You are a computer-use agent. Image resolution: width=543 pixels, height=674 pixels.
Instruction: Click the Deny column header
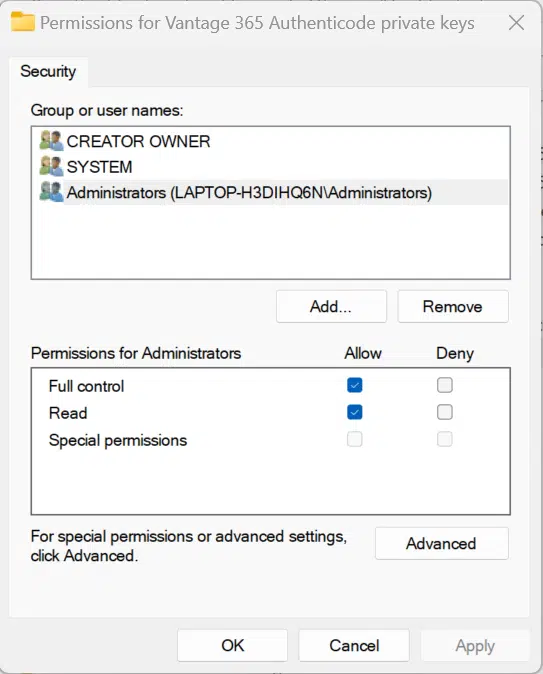(x=455, y=353)
